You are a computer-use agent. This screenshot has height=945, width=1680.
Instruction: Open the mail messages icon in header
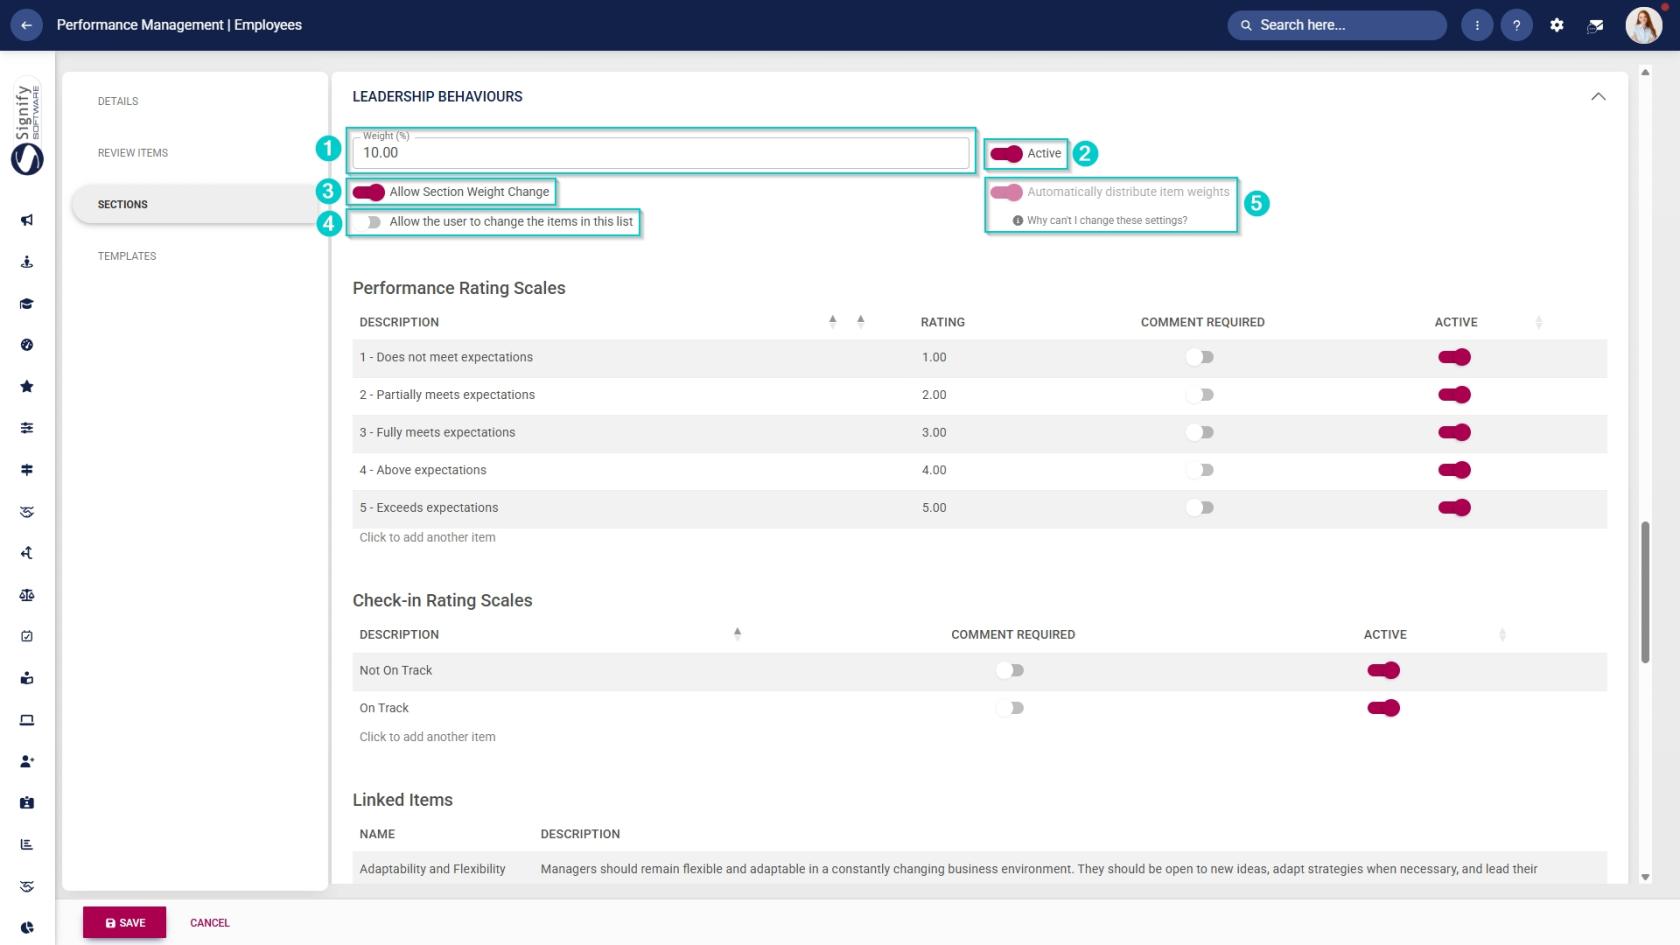point(1596,25)
